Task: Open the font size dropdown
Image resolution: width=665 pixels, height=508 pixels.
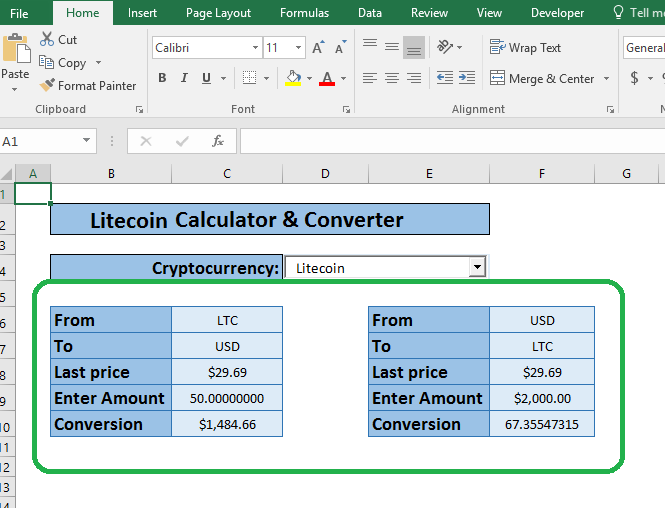Action: [299, 47]
